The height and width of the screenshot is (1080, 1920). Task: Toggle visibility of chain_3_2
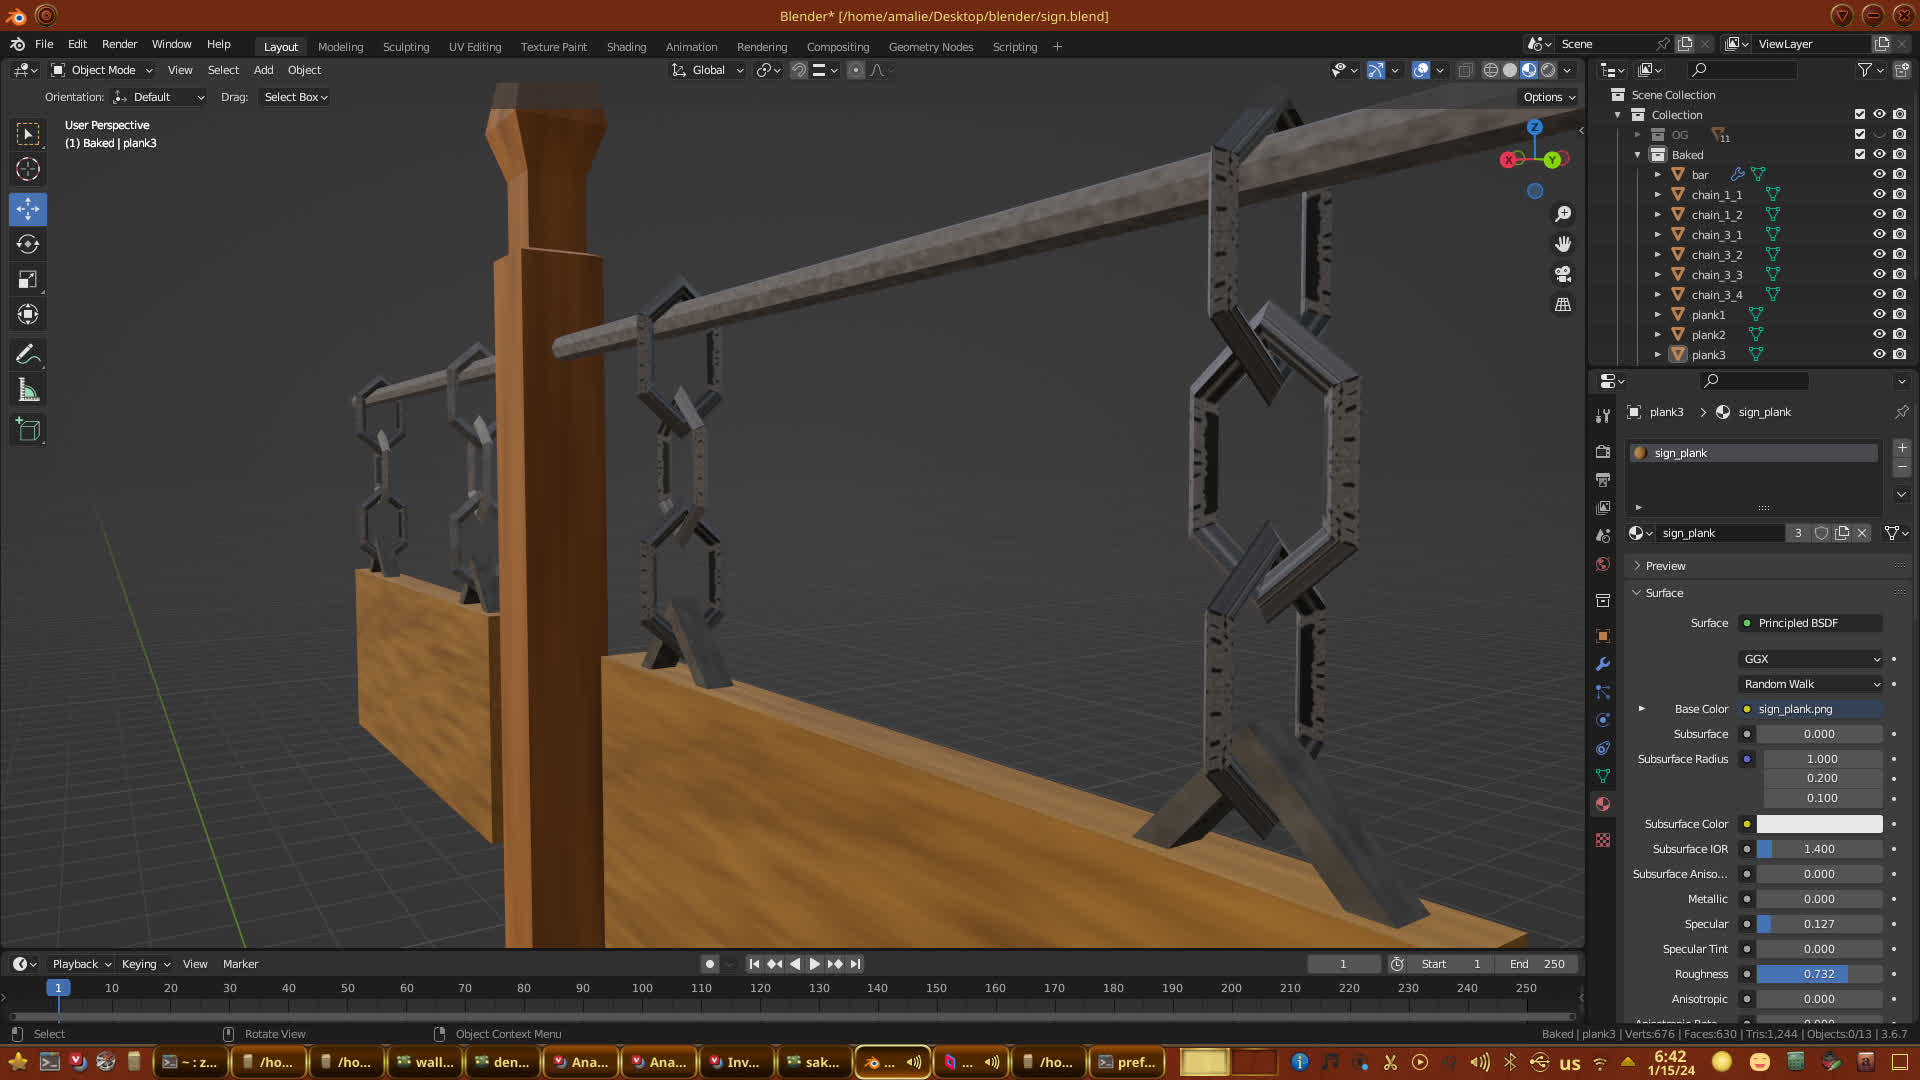point(1879,254)
